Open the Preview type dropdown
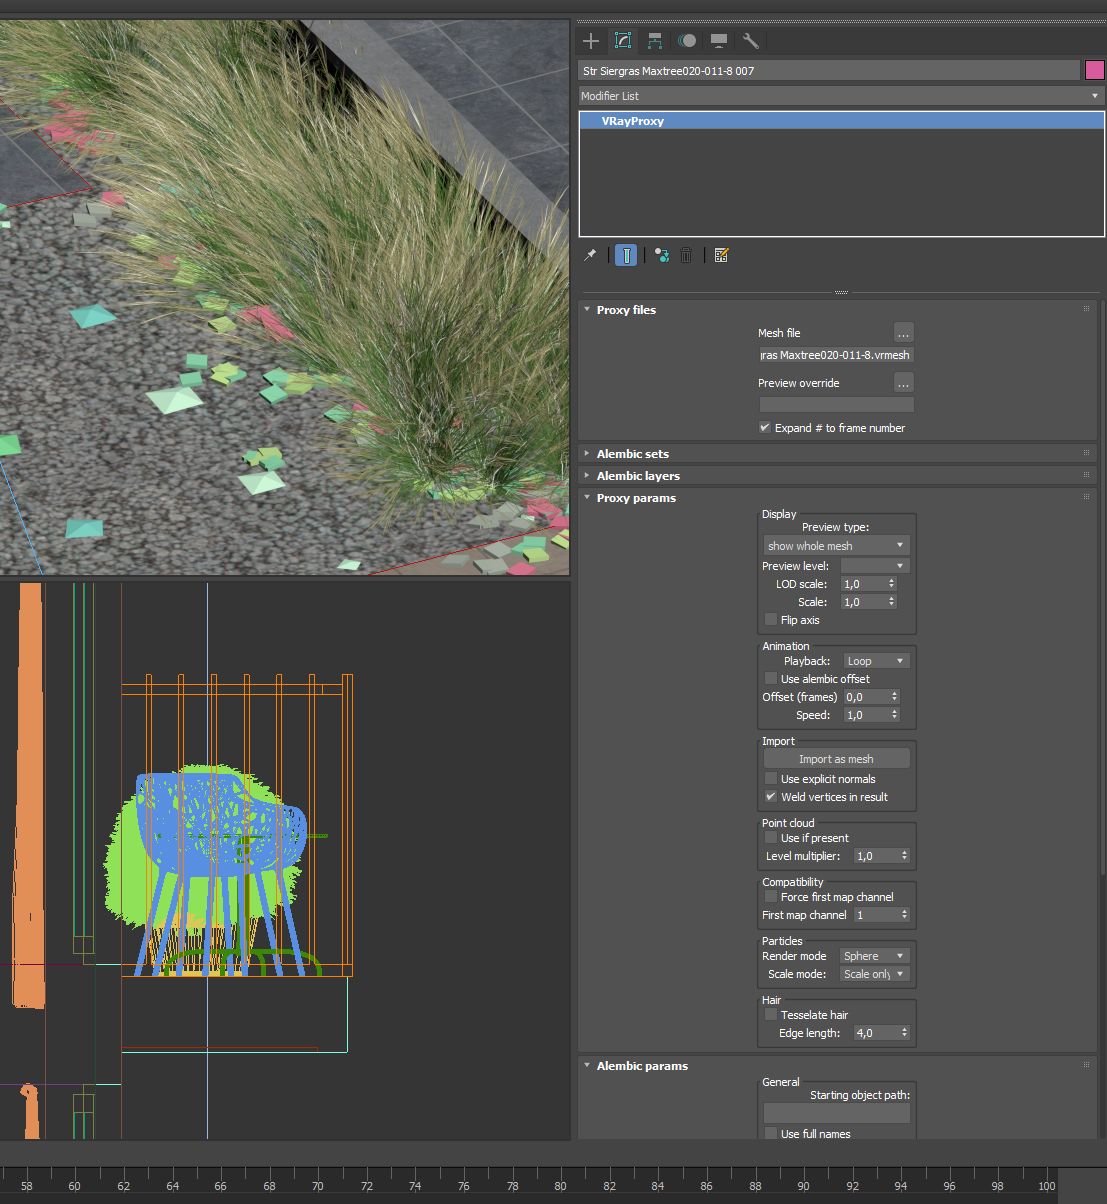1107x1204 pixels. coord(836,546)
